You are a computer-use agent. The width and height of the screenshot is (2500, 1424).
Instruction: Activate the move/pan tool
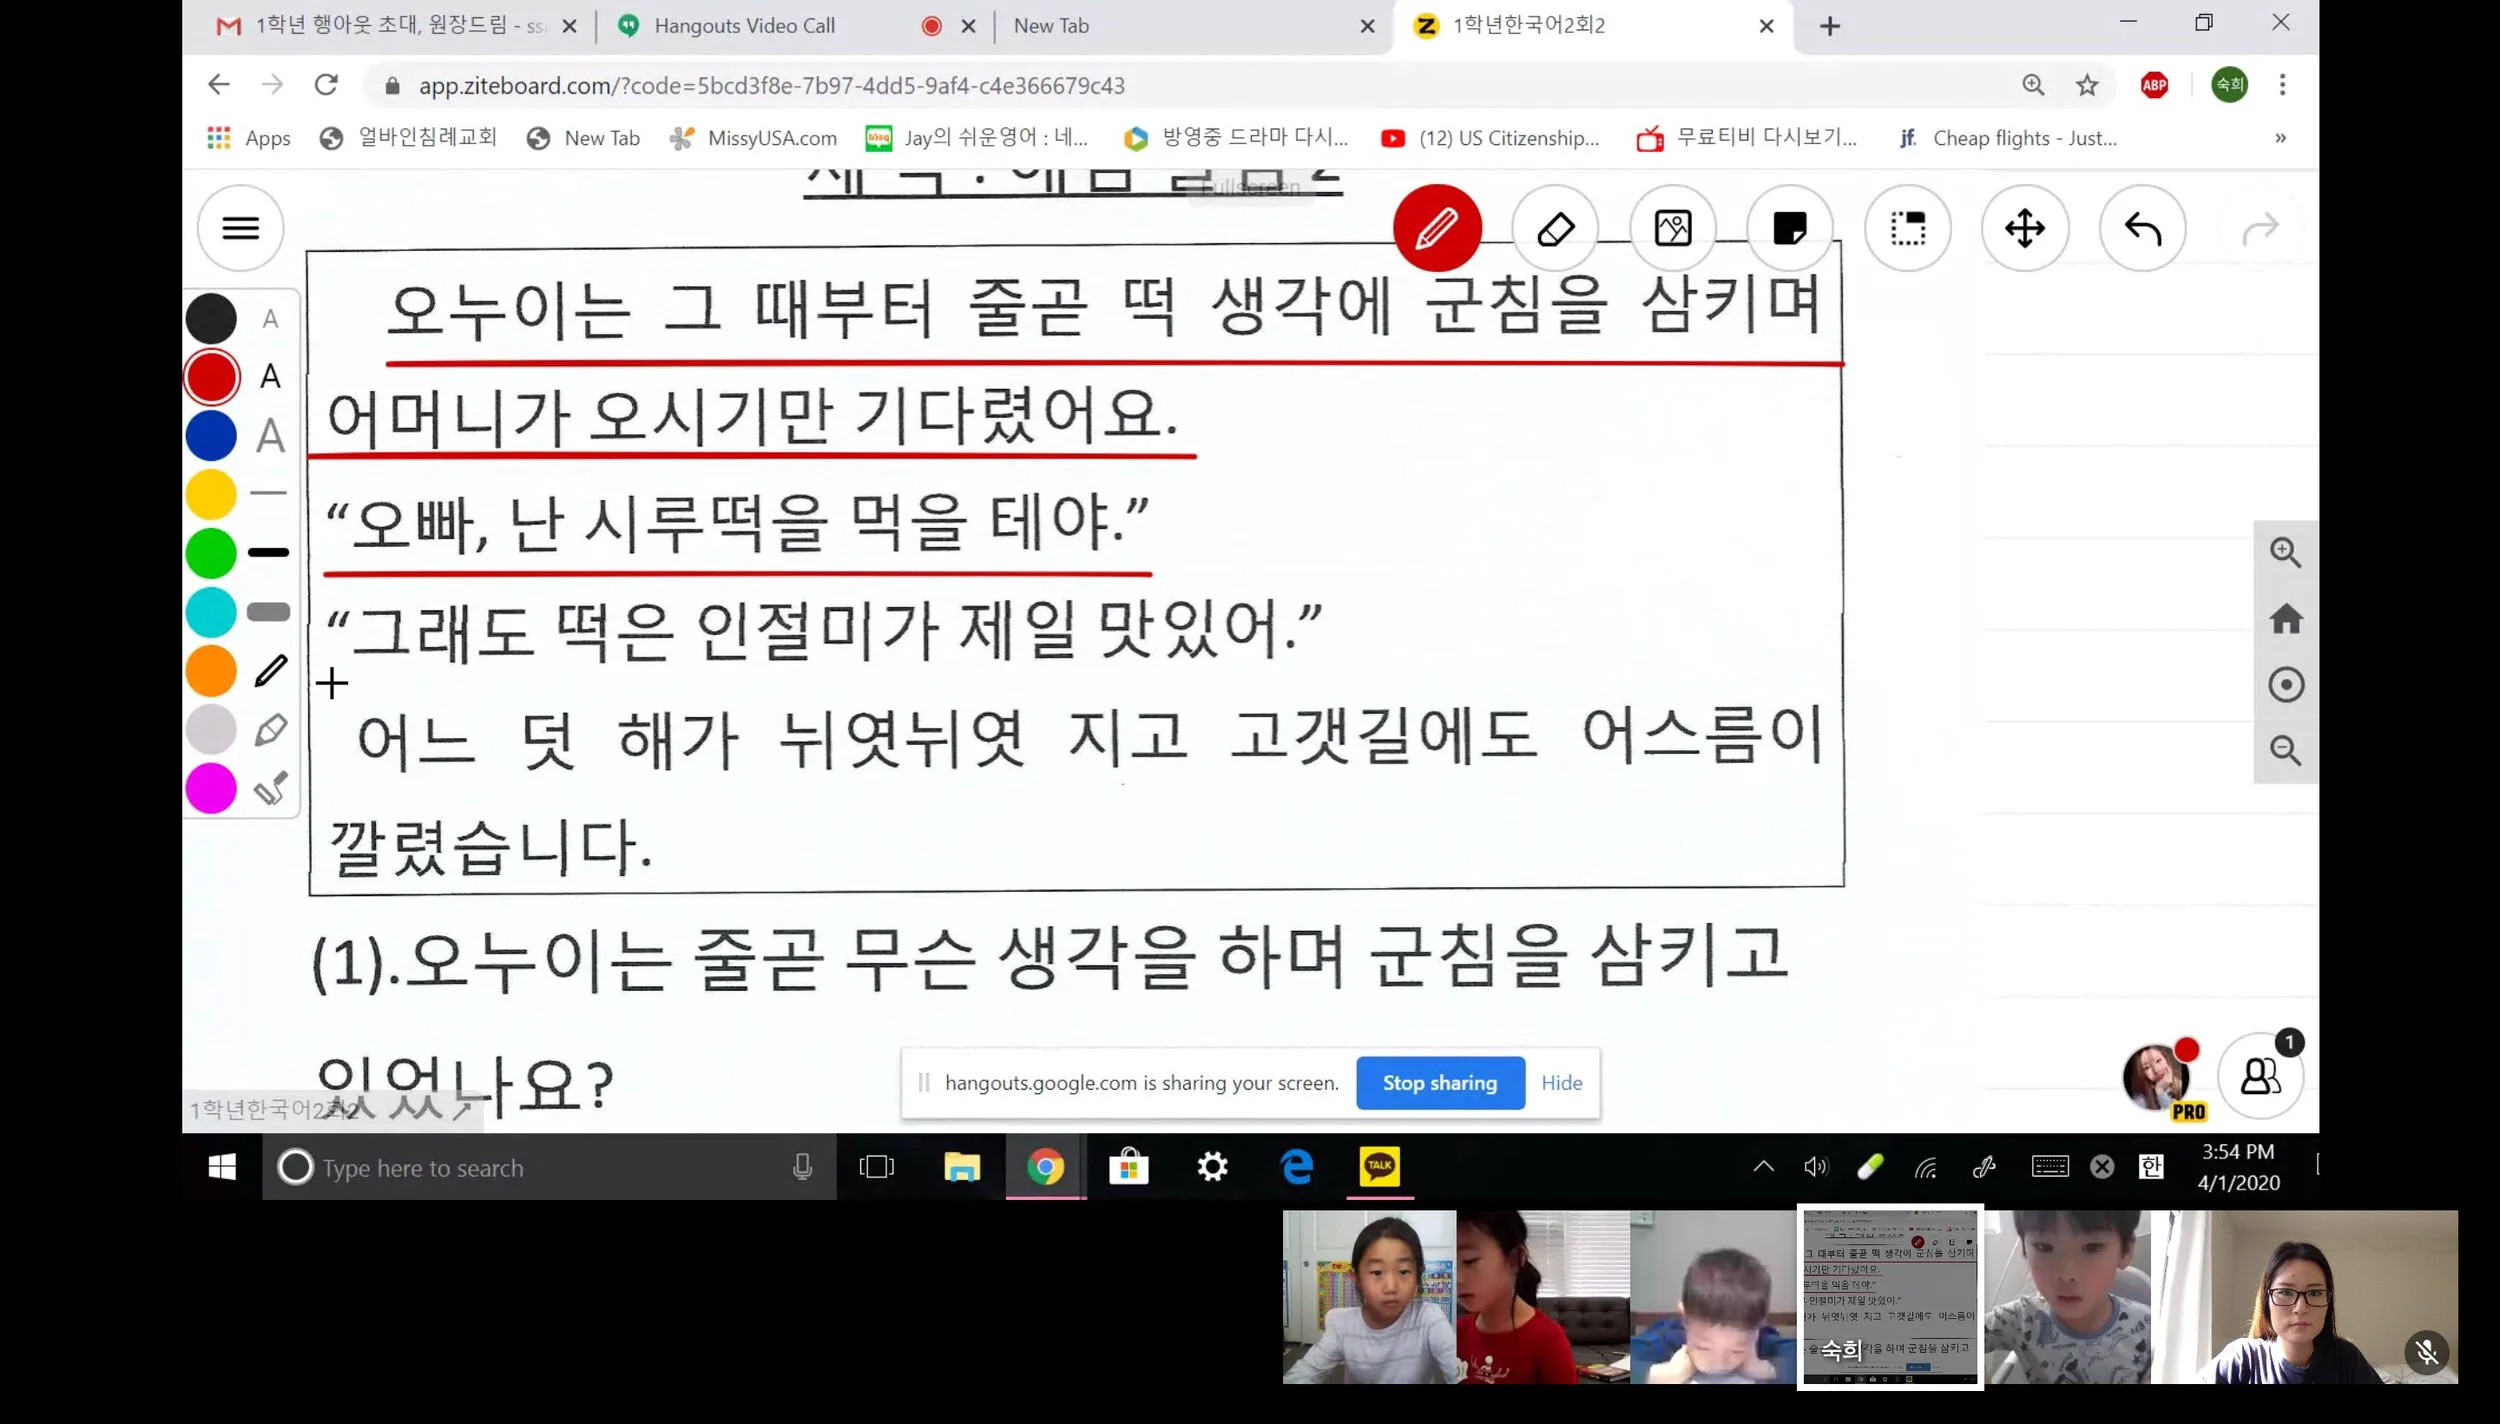coord(2024,228)
